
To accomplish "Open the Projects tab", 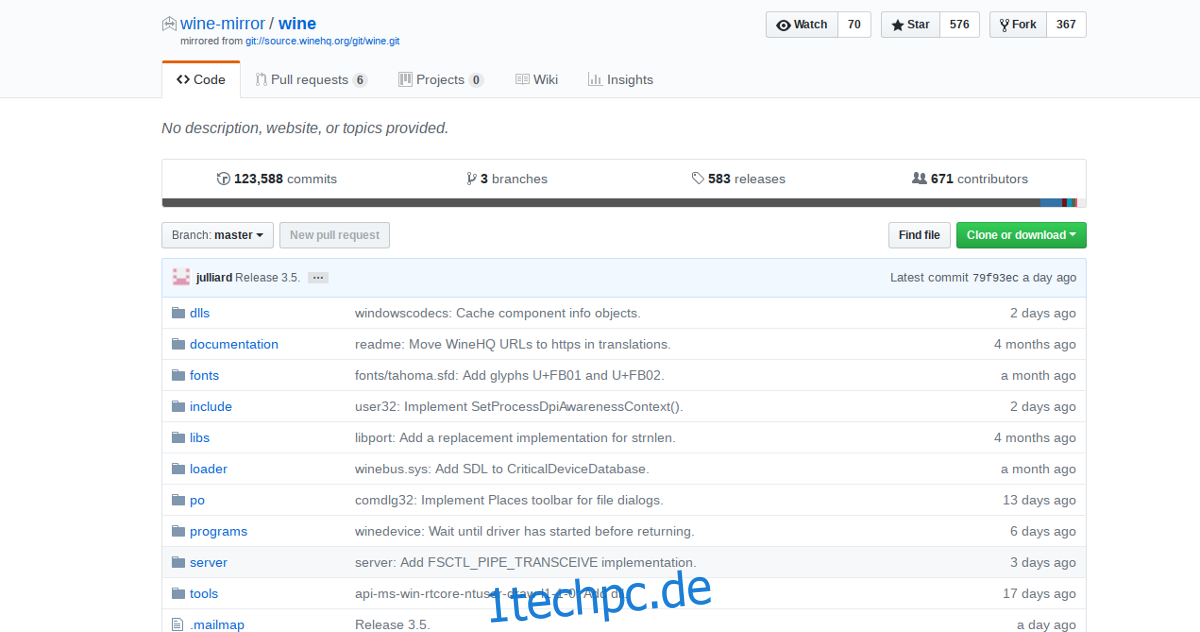I will (441, 80).
